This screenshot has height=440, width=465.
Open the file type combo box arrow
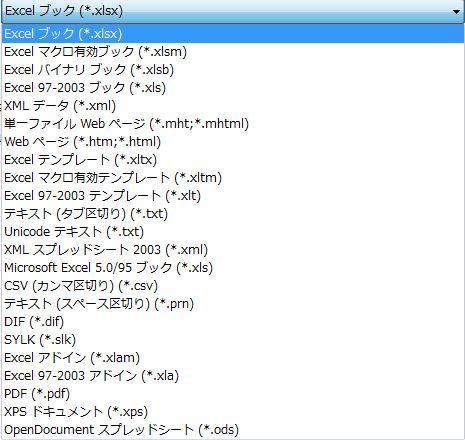tap(456, 11)
